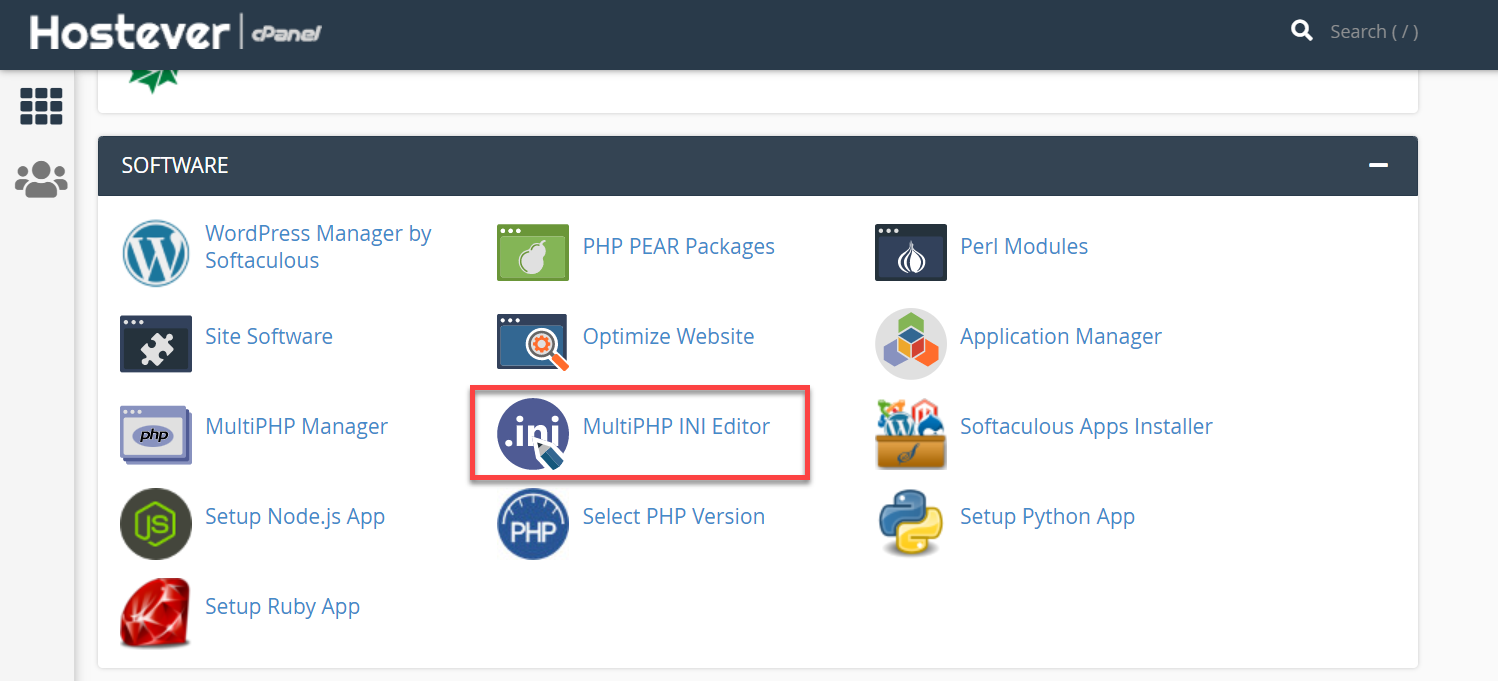Open the MultiPHP INI Editor link
1498x681 pixels.
point(677,426)
